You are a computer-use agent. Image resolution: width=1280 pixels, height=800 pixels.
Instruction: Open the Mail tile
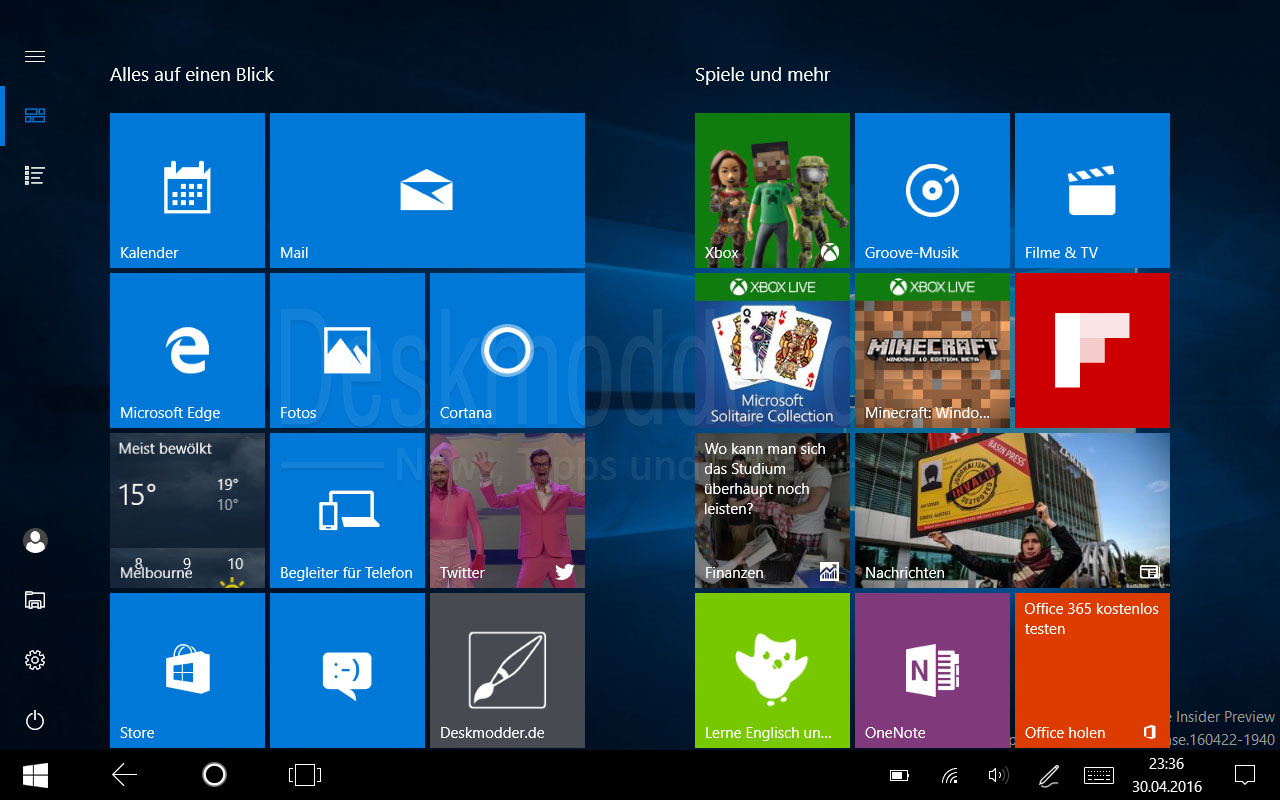427,190
